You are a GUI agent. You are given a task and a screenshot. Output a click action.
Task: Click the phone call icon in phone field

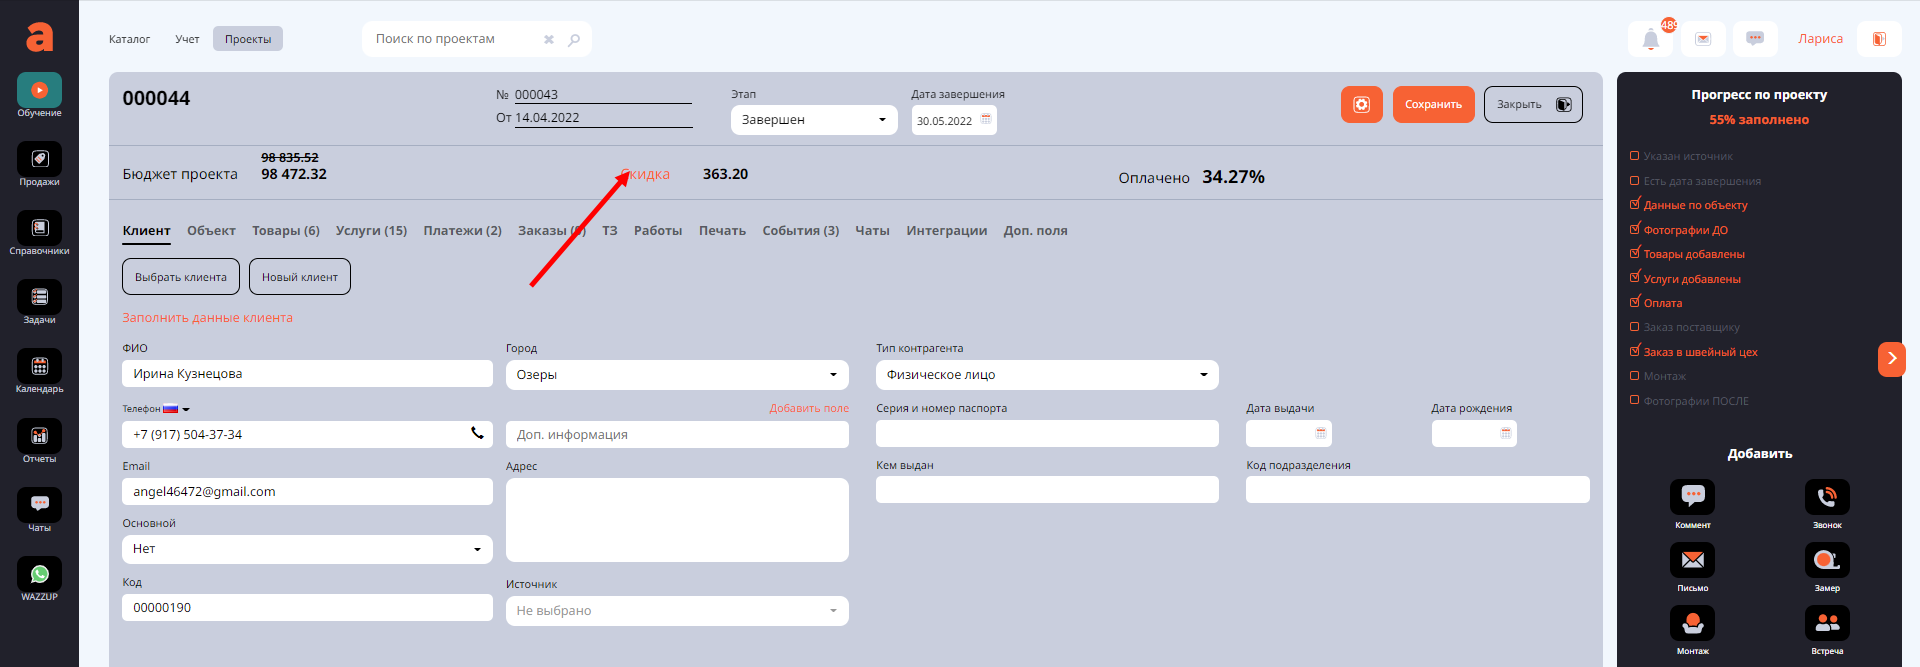(x=477, y=434)
